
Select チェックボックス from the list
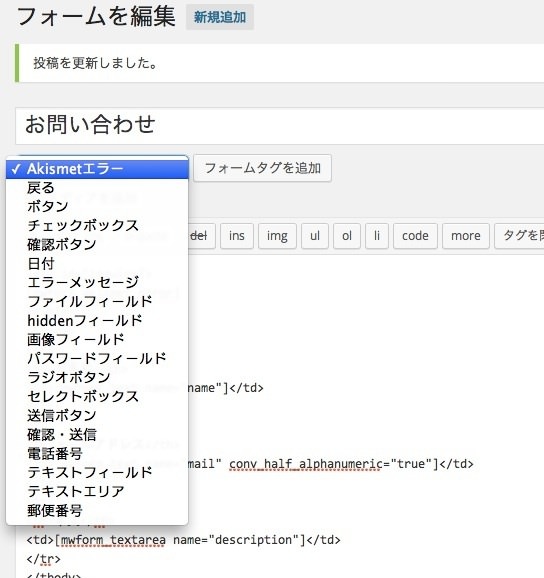pyautogui.click(x=97, y=226)
